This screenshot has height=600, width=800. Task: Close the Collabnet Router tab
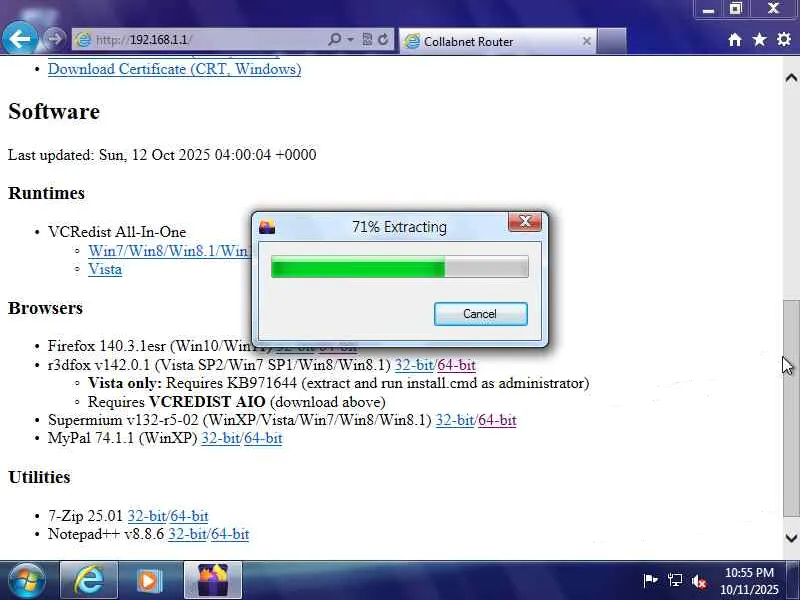pyautogui.click(x=587, y=41)
